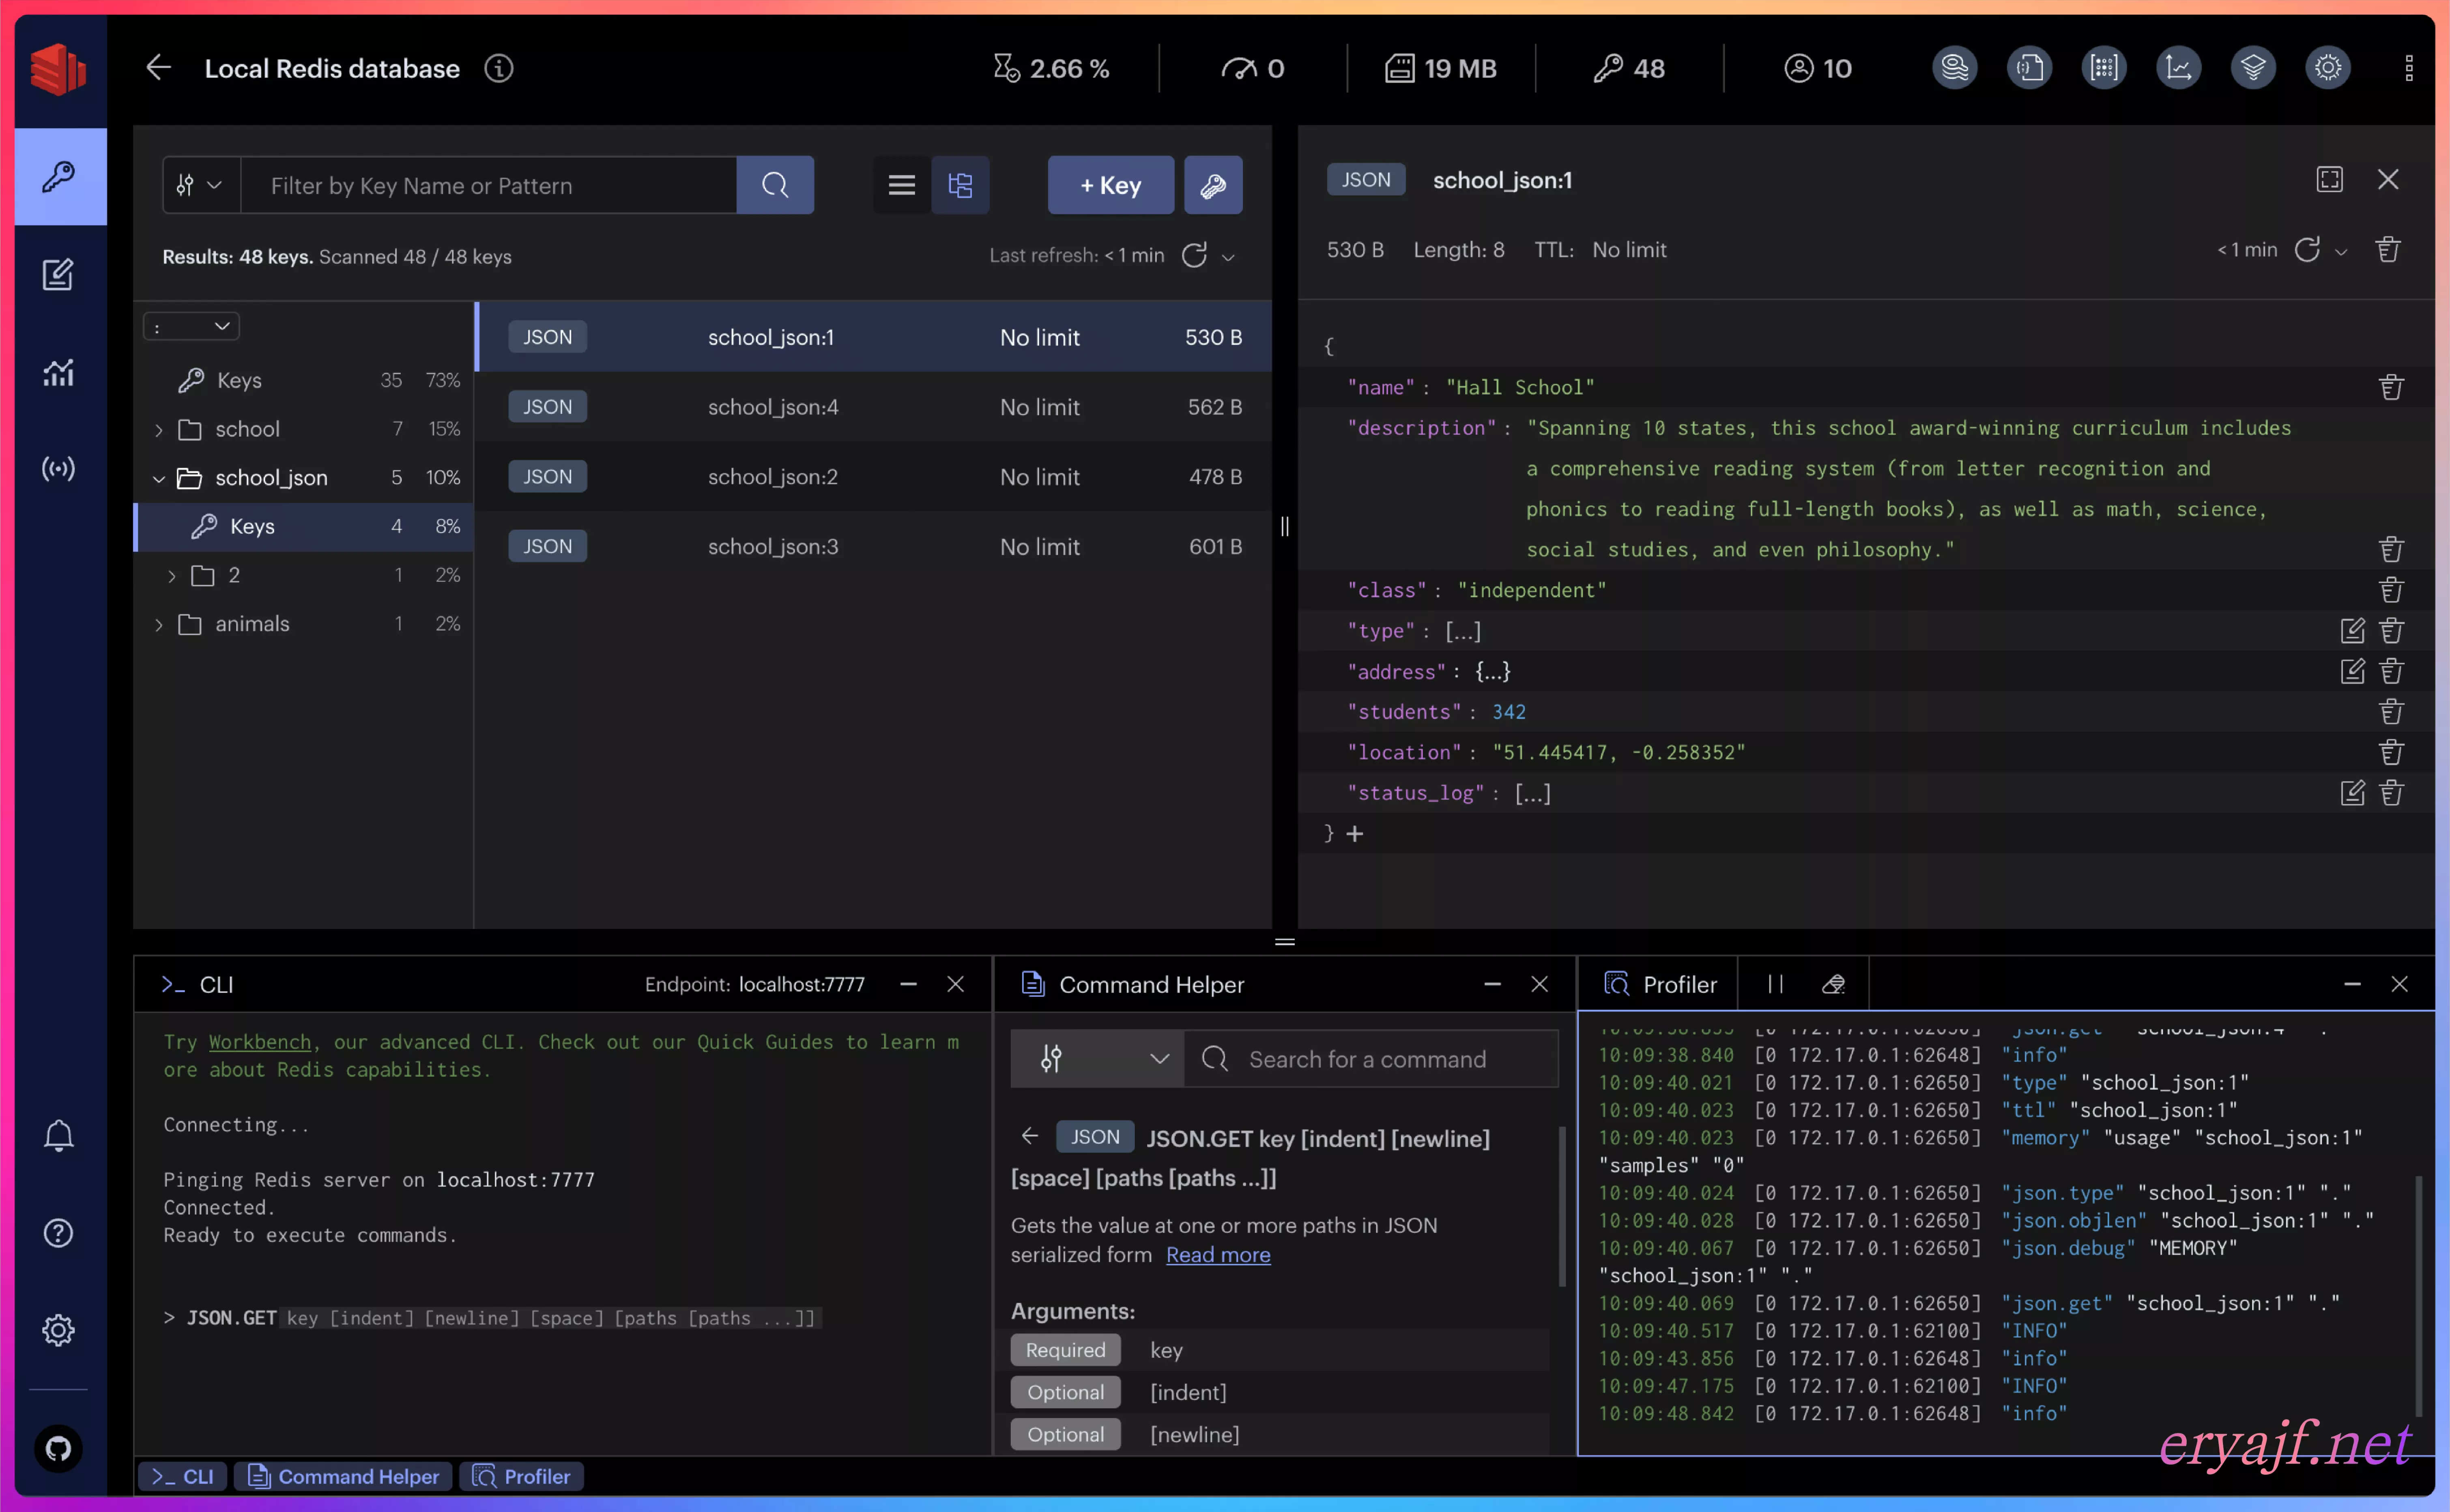Image resolution: width=2450 pixels, height=1512 pixels.
Task: Switch to list view of keys
Action: pos(901,185)
